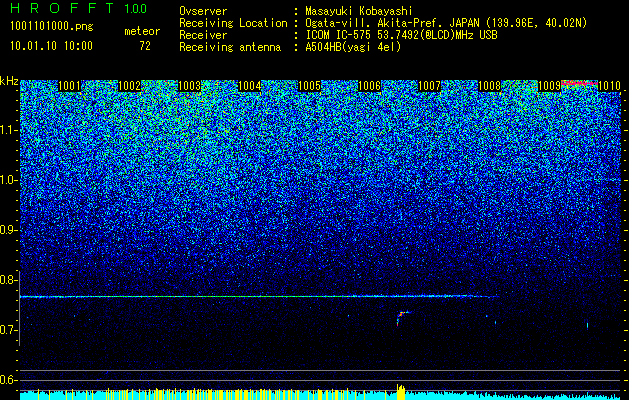Click the "Receiving antenna" field label
This screenshot has height=400, width=629.
click(x=230, y=47)
